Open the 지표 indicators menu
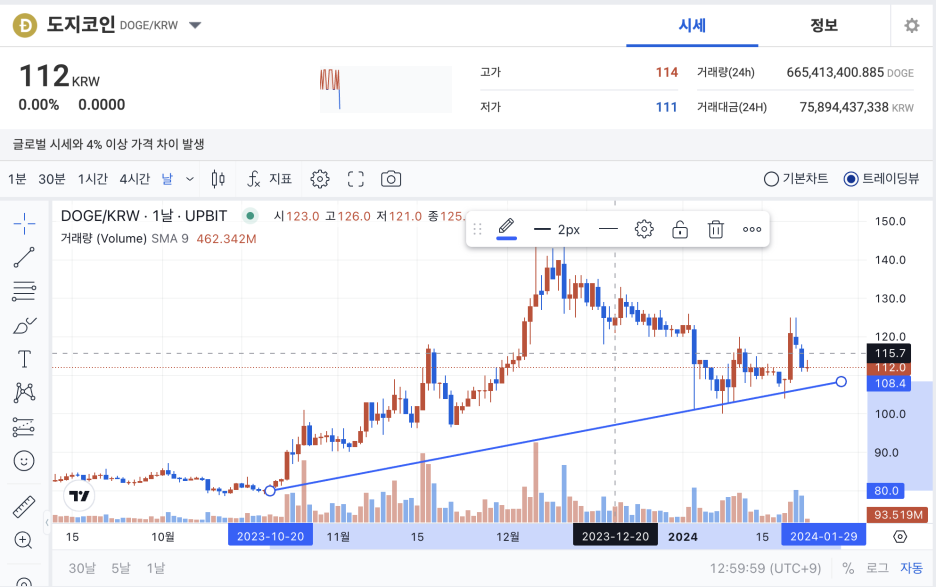The height and width of the screenshot is (587, 936). (269, 179)
